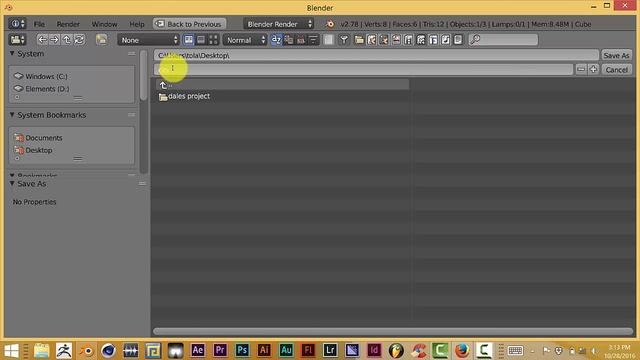This screenshot has height=360, width=640.
Task: Open the Windows Start button
Action: (x=11, y=350)
